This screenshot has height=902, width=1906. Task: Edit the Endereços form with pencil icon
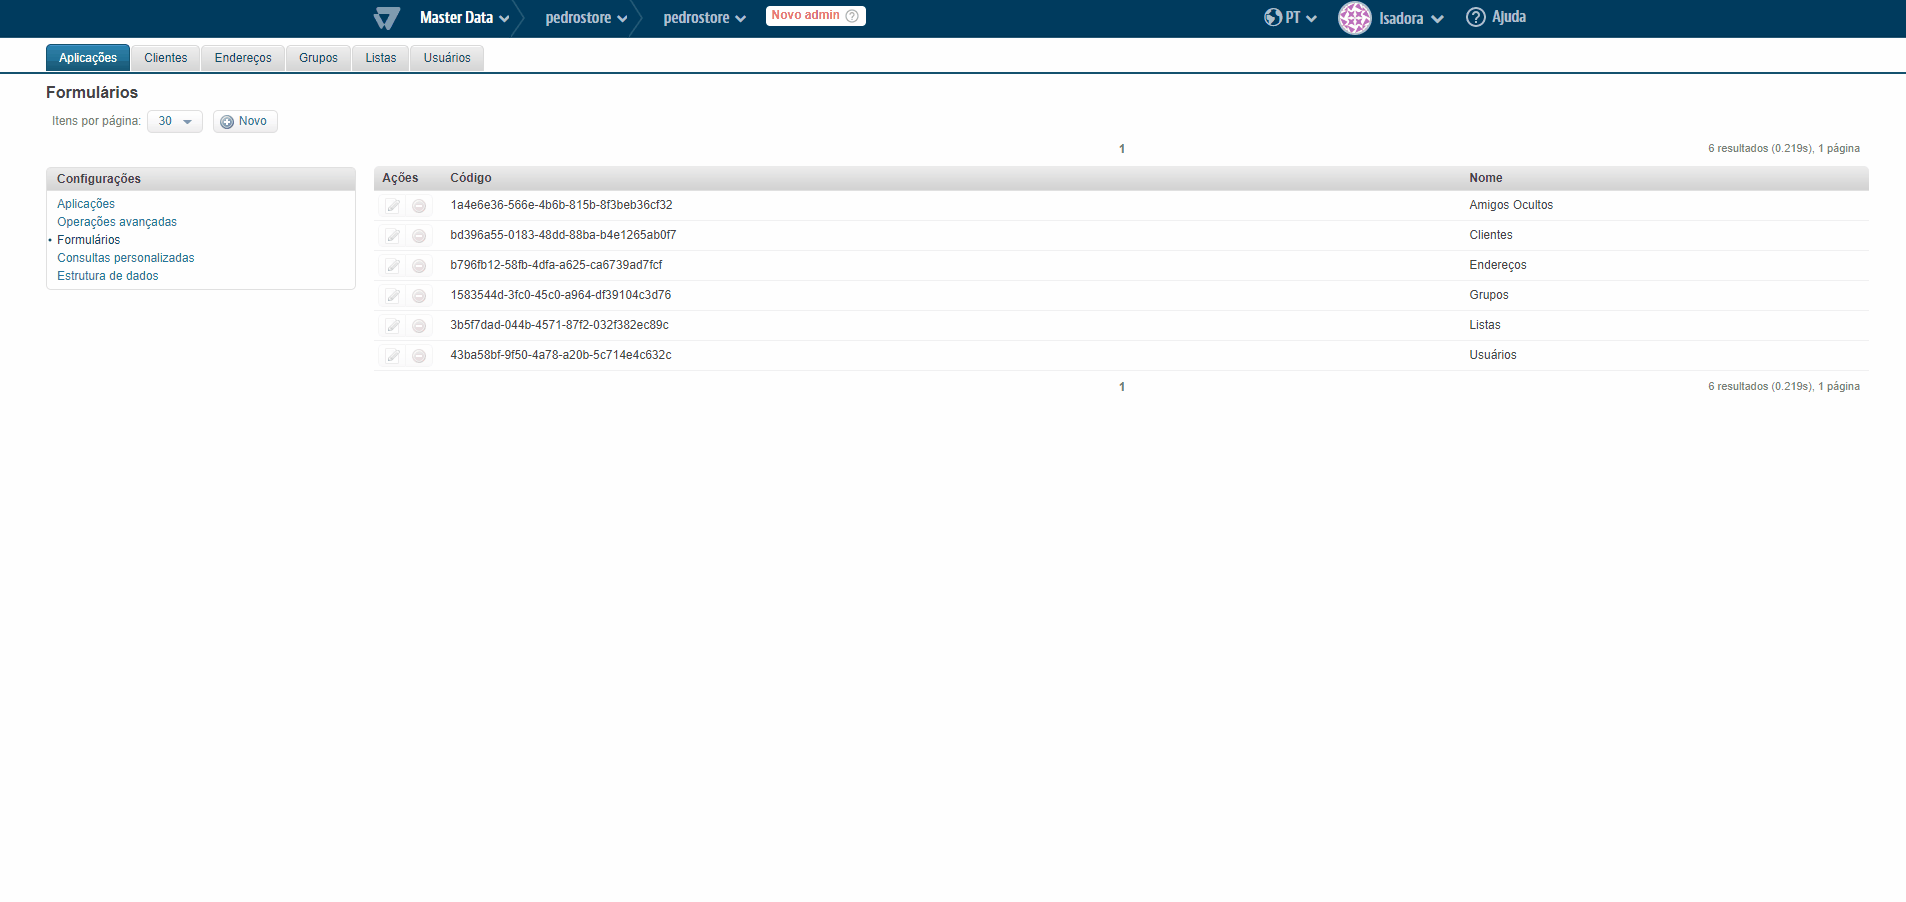(392, 266)
